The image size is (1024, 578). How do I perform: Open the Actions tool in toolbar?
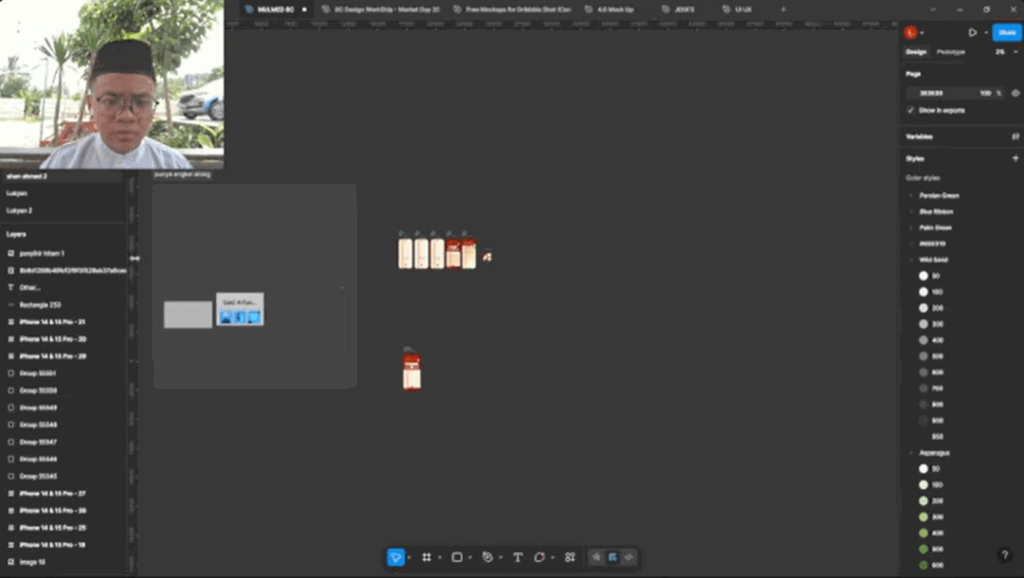point(570,557)
